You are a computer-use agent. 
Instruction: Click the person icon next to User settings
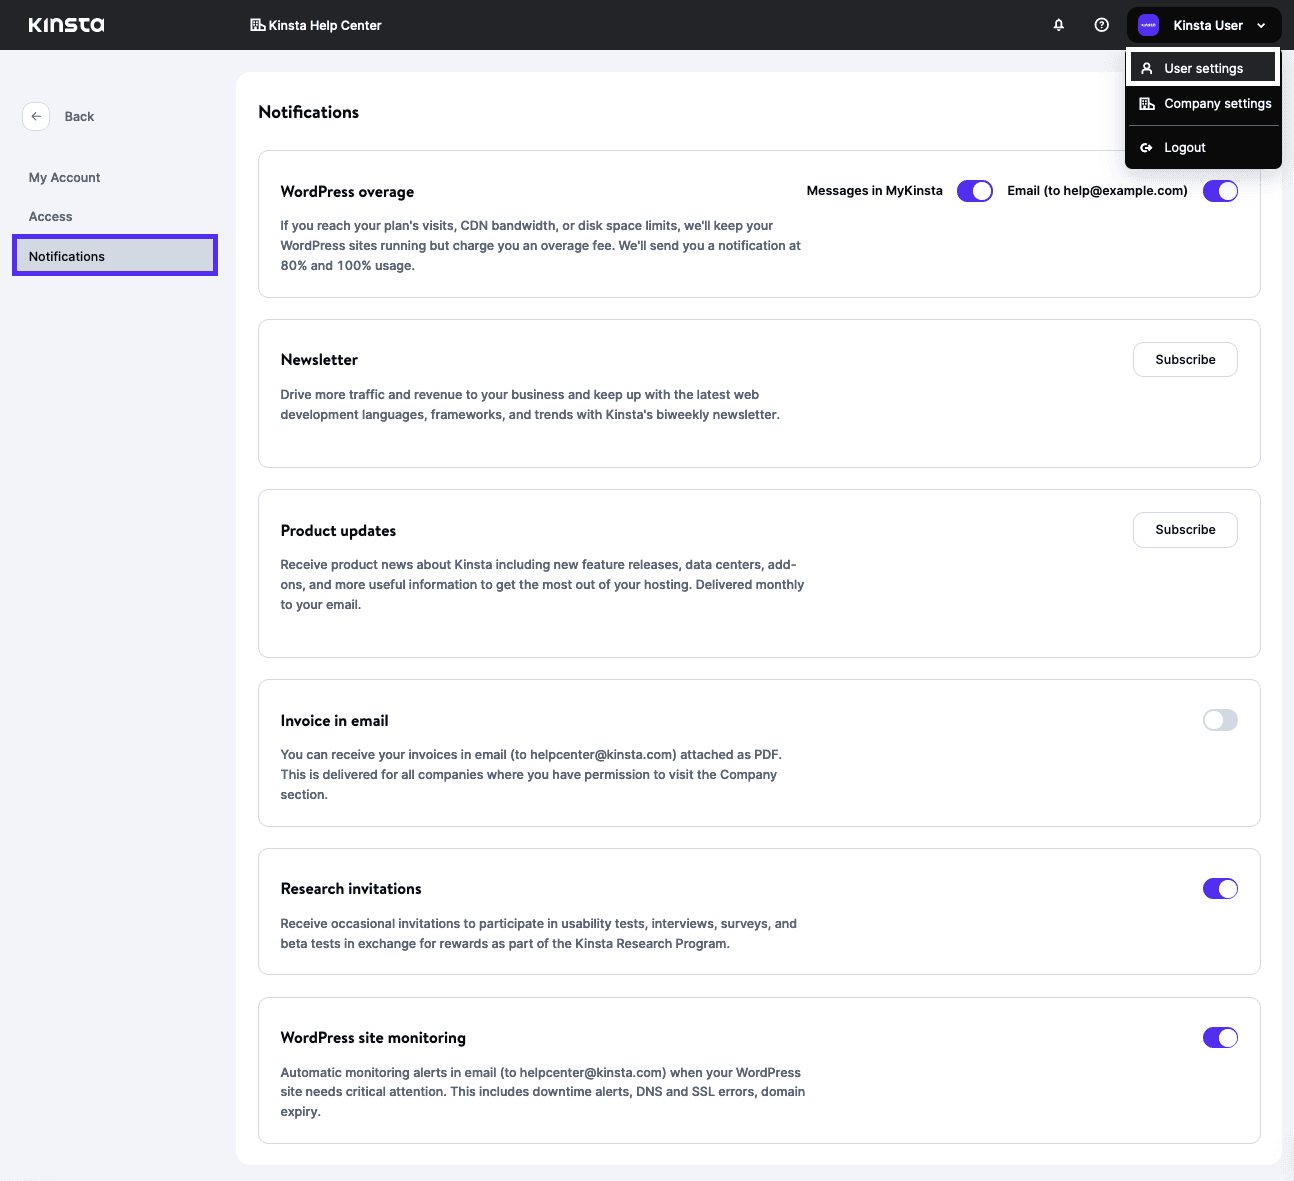(x=1147, y=67)
